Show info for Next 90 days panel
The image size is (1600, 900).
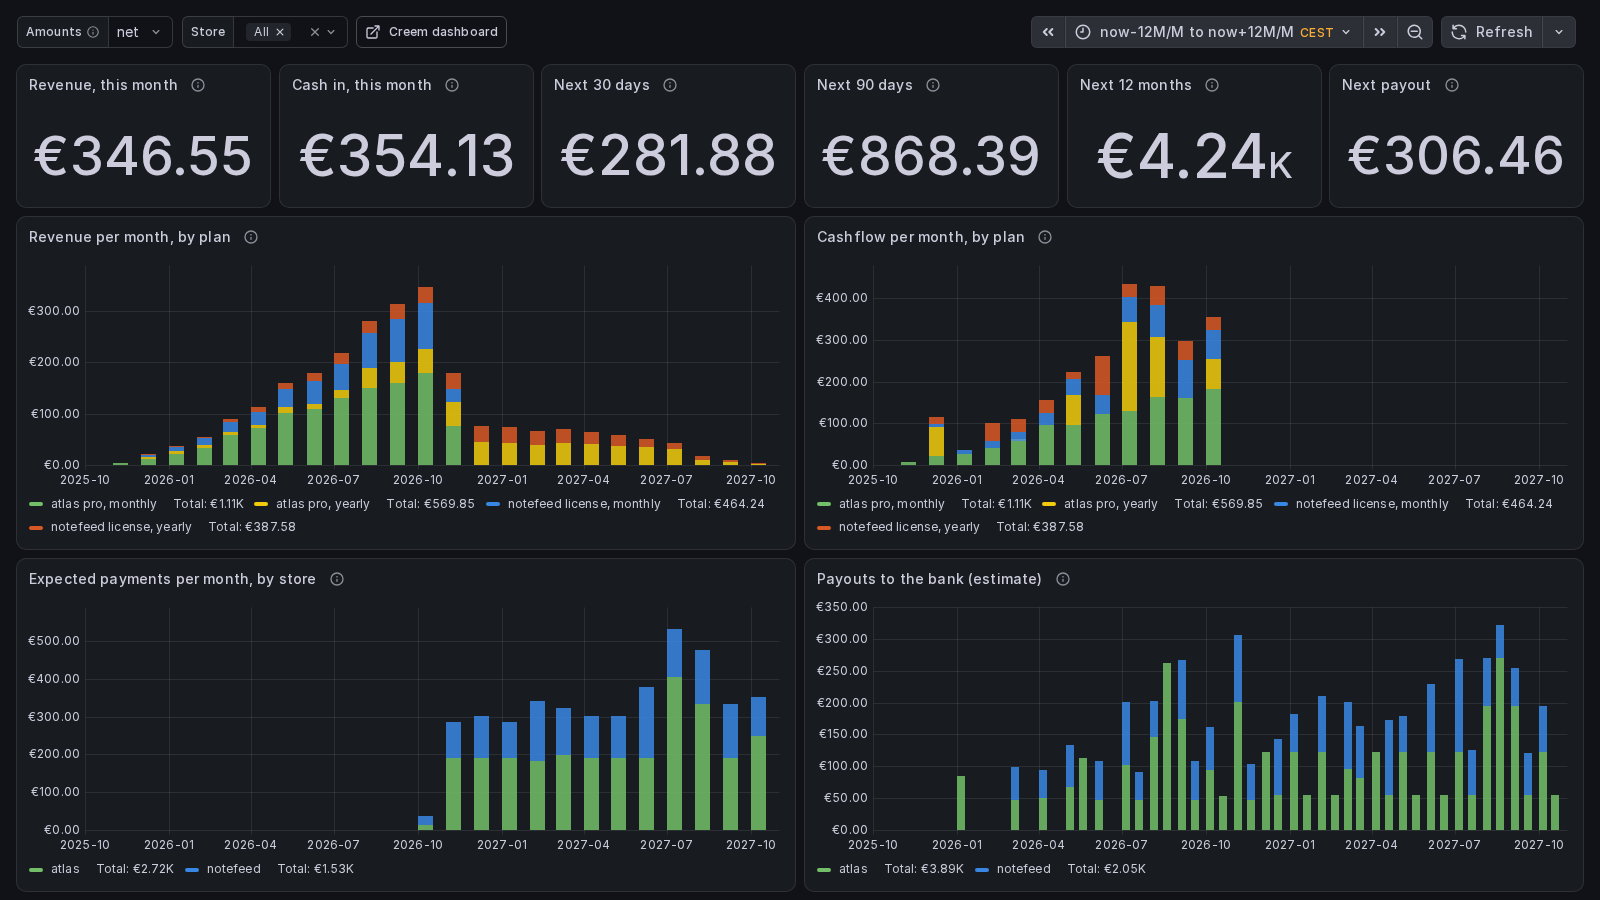pyautogui.click(x=933, y=85)
